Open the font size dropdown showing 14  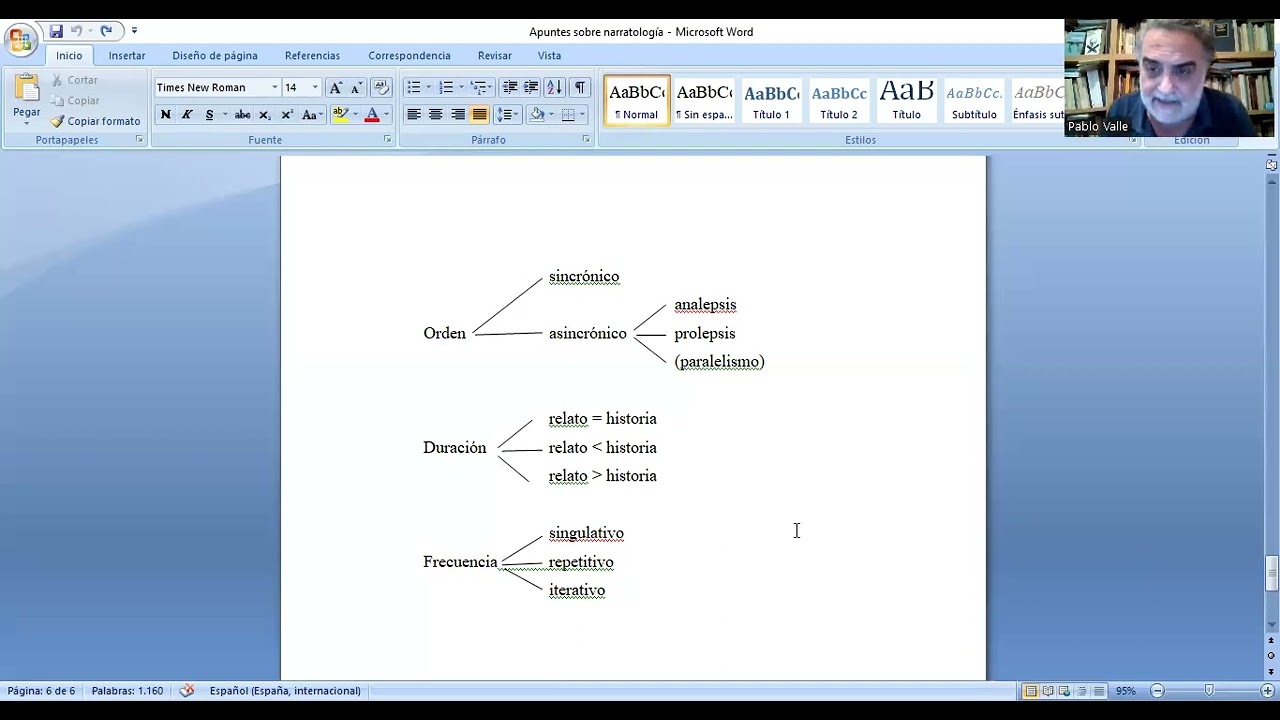tap(315, 88)
